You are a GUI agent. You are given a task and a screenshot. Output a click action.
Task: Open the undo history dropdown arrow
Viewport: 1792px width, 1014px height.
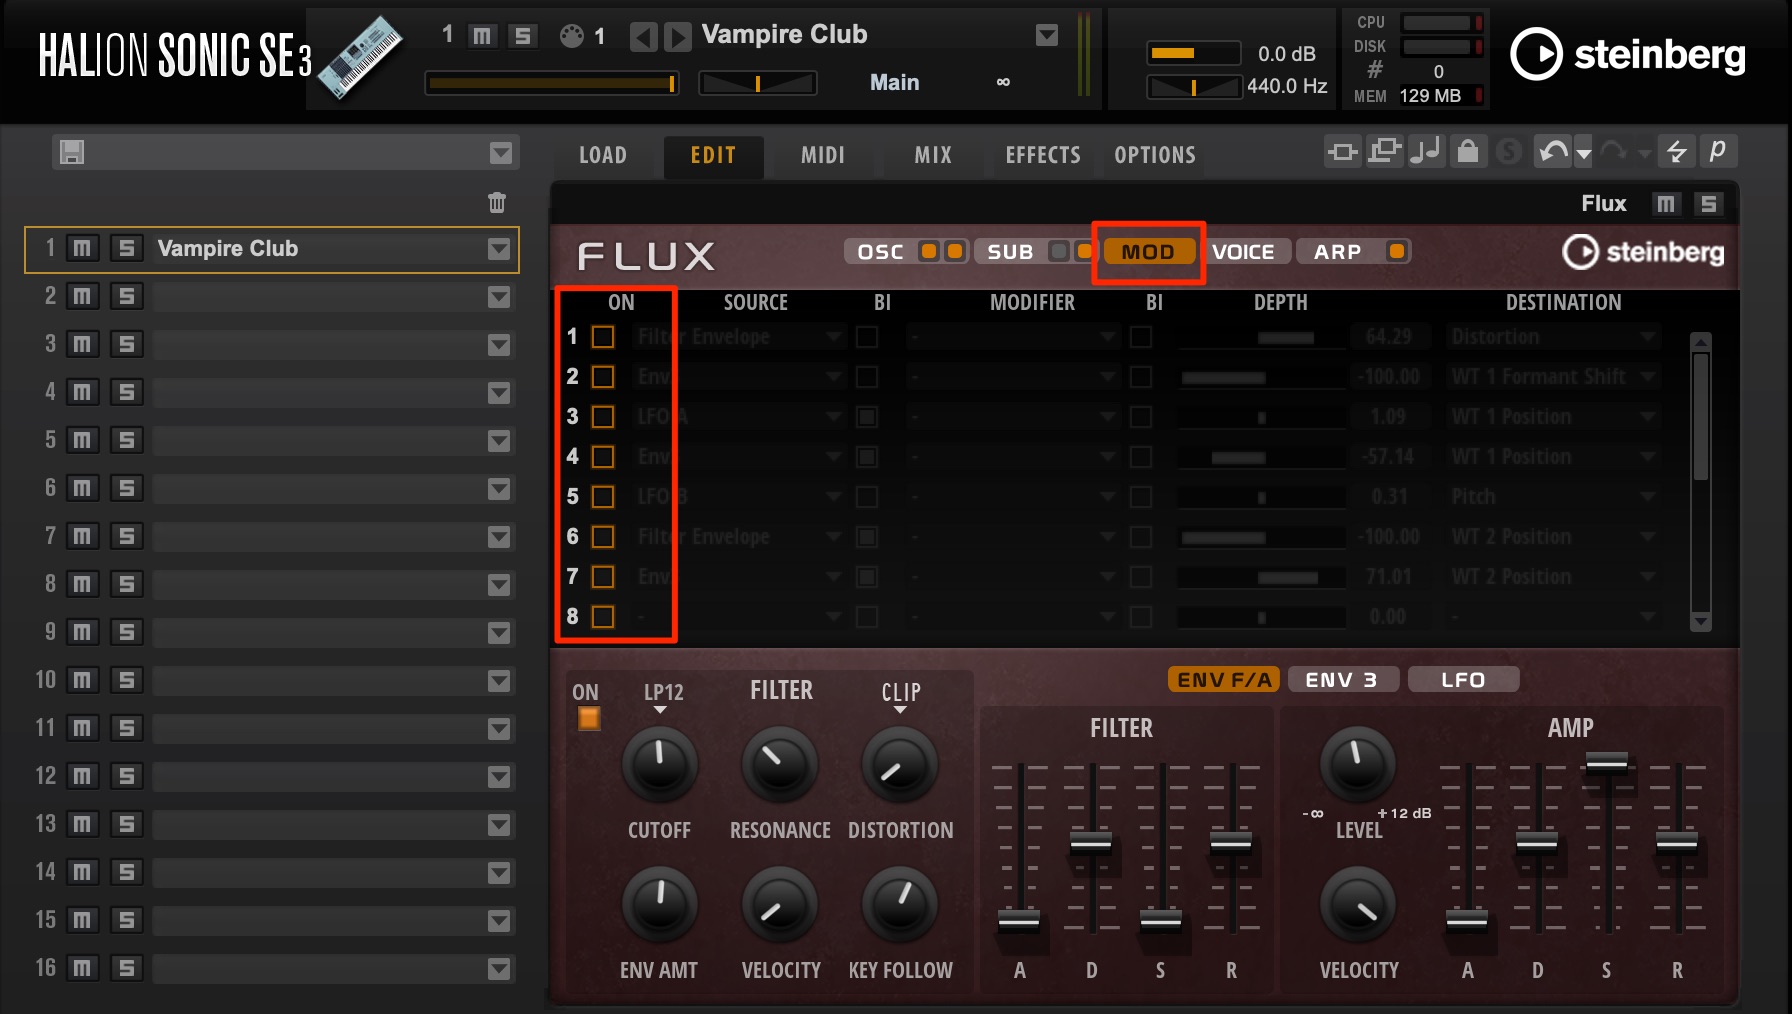tap(1583, 154)
